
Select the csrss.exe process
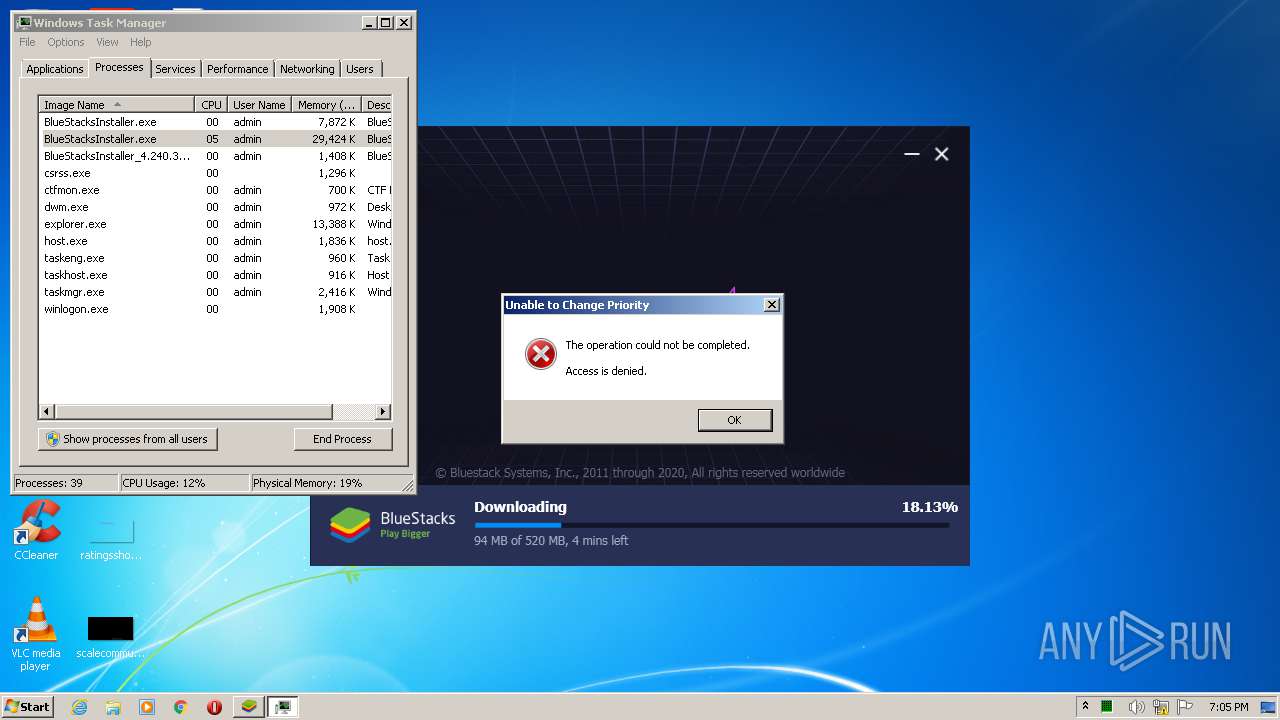click(x=215, y=173)
